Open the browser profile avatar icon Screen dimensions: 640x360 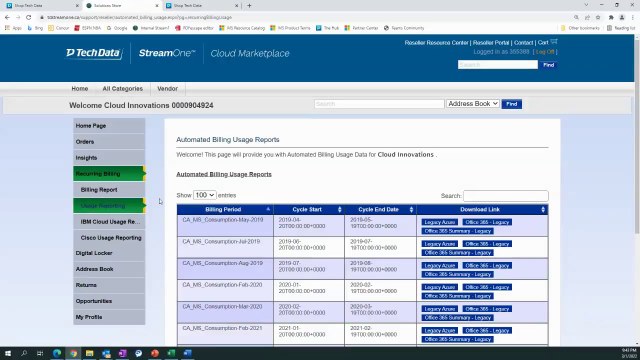tap(622, 18)
